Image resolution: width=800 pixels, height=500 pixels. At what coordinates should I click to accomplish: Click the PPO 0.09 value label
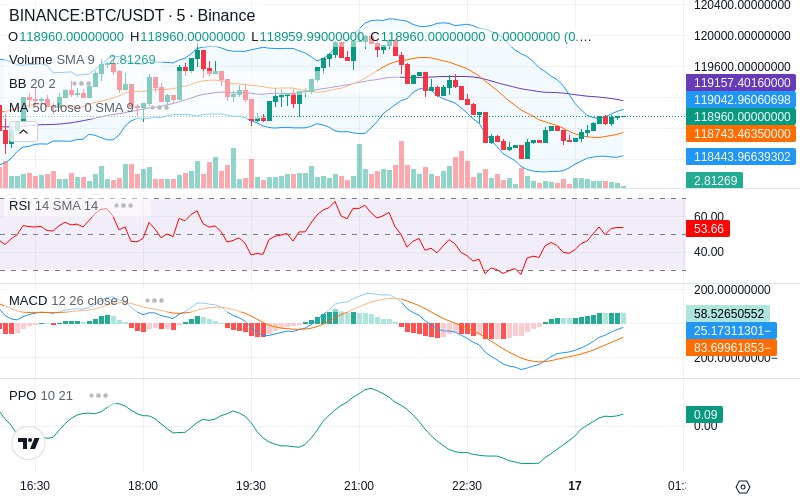pos(705,415)
